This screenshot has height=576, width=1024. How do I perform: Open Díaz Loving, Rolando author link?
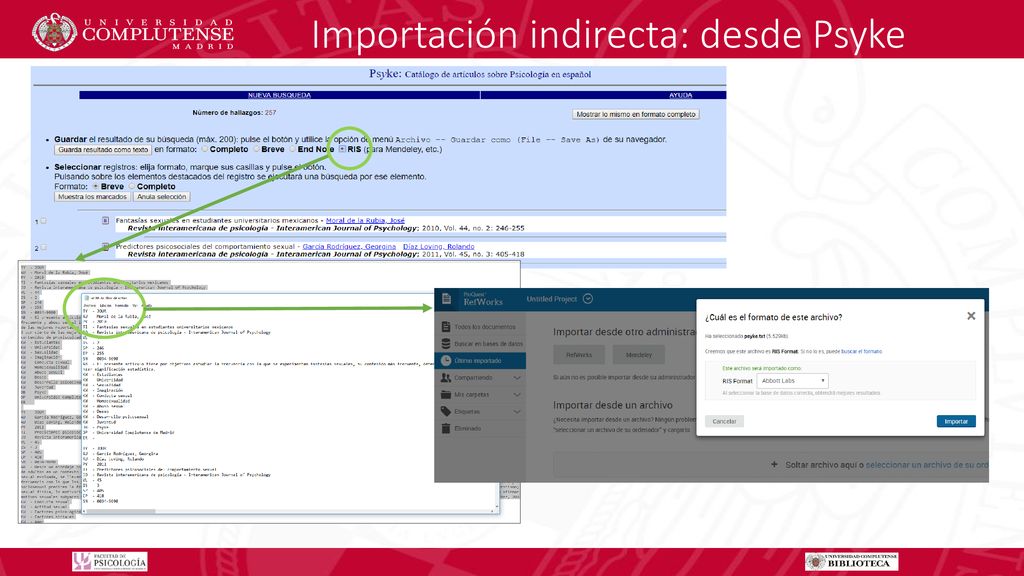[438, 247]
